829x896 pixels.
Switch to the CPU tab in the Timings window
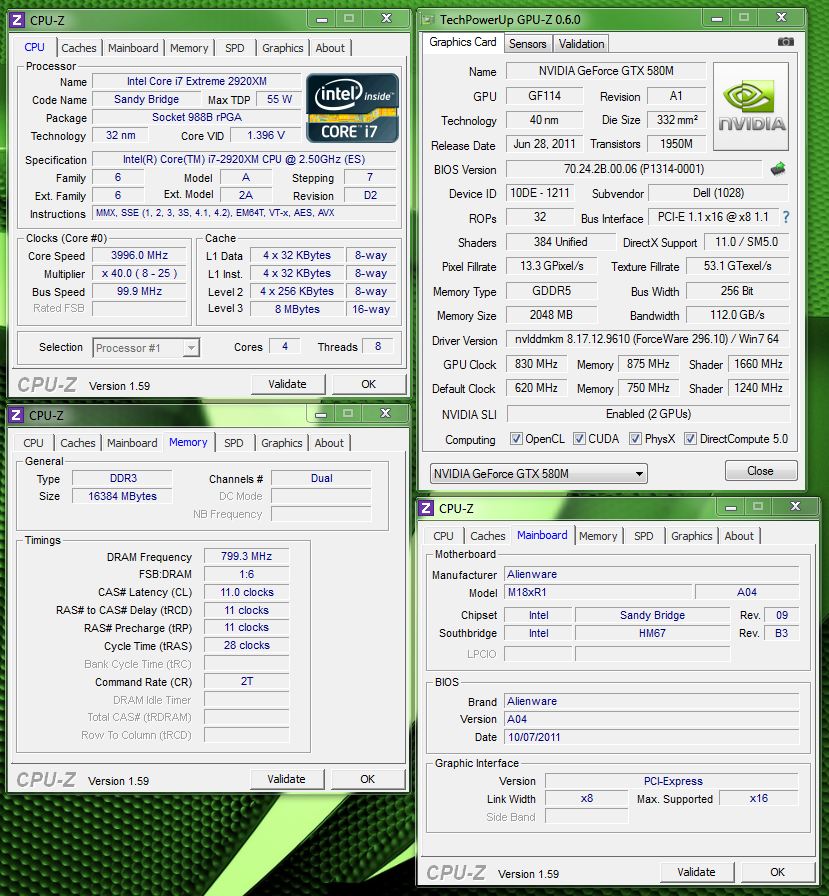pos(33,443)
